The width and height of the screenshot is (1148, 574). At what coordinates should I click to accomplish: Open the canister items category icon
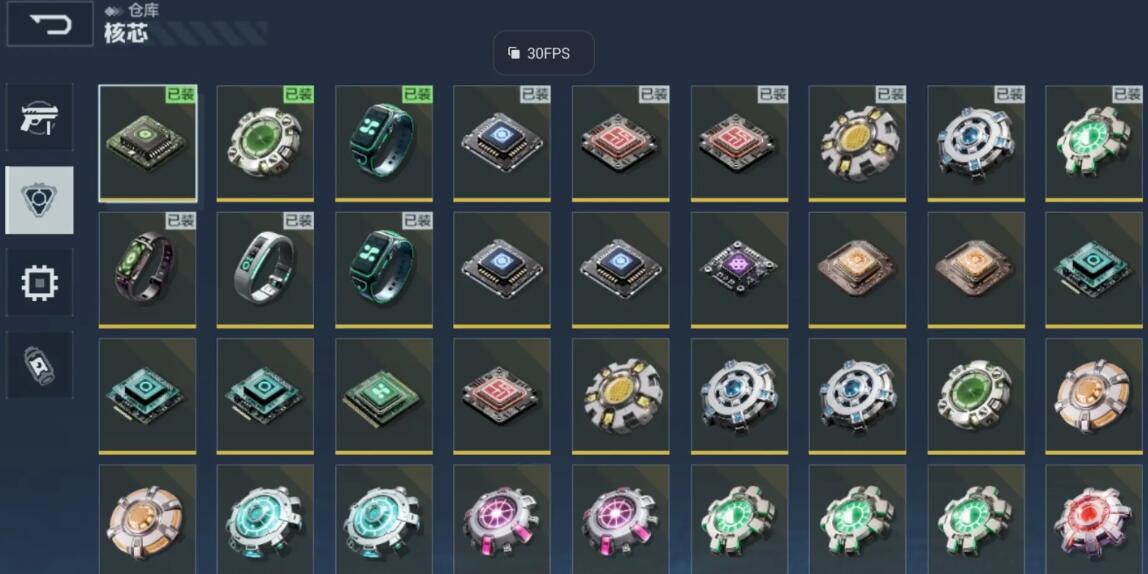40,365
